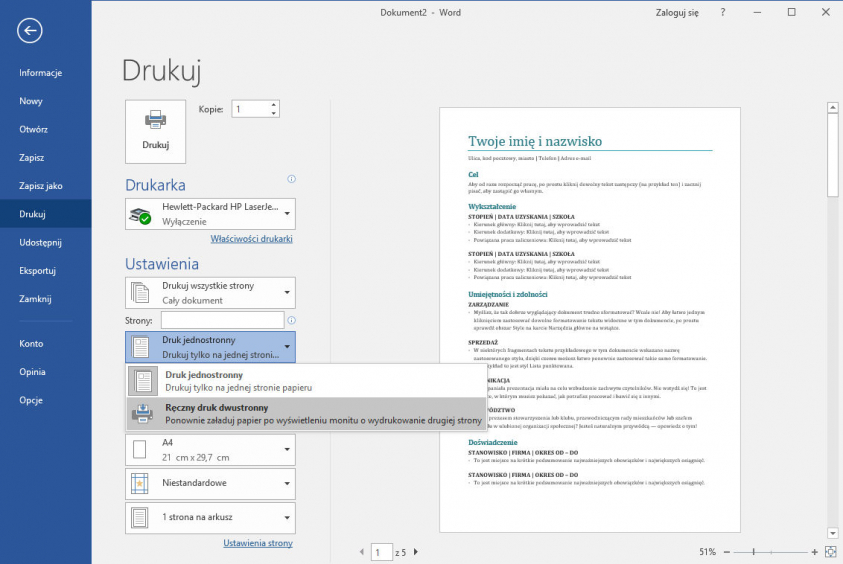Increase the Kopie count with up arrow
The image size is (843, 564).
[274, 104]
